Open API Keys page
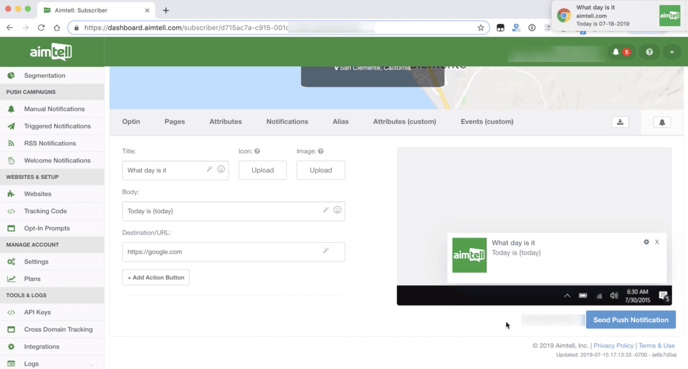This screenshot has width=688, height=369. click(x=37, y=312)
